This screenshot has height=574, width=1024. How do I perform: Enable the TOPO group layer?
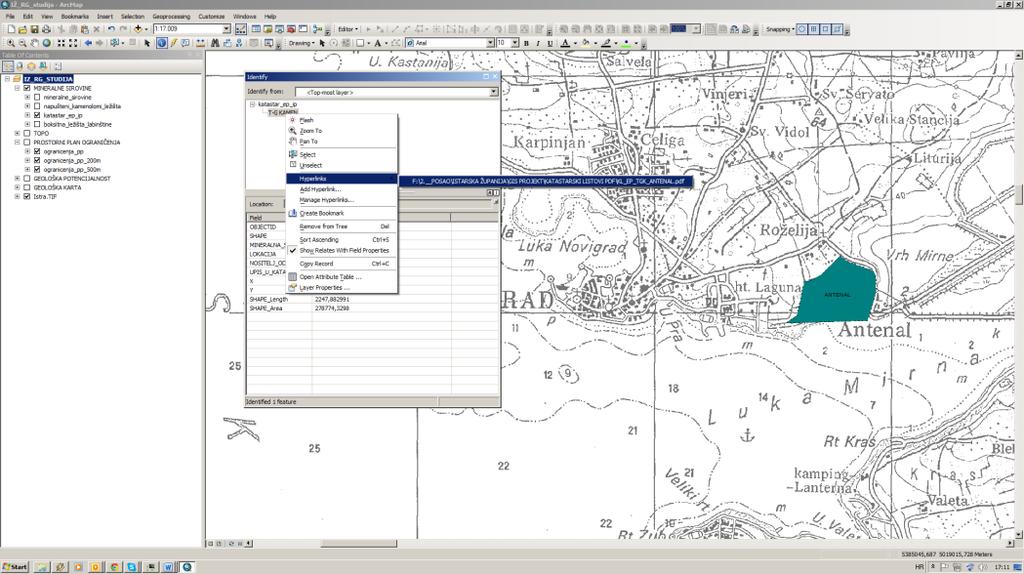(27, 133)
